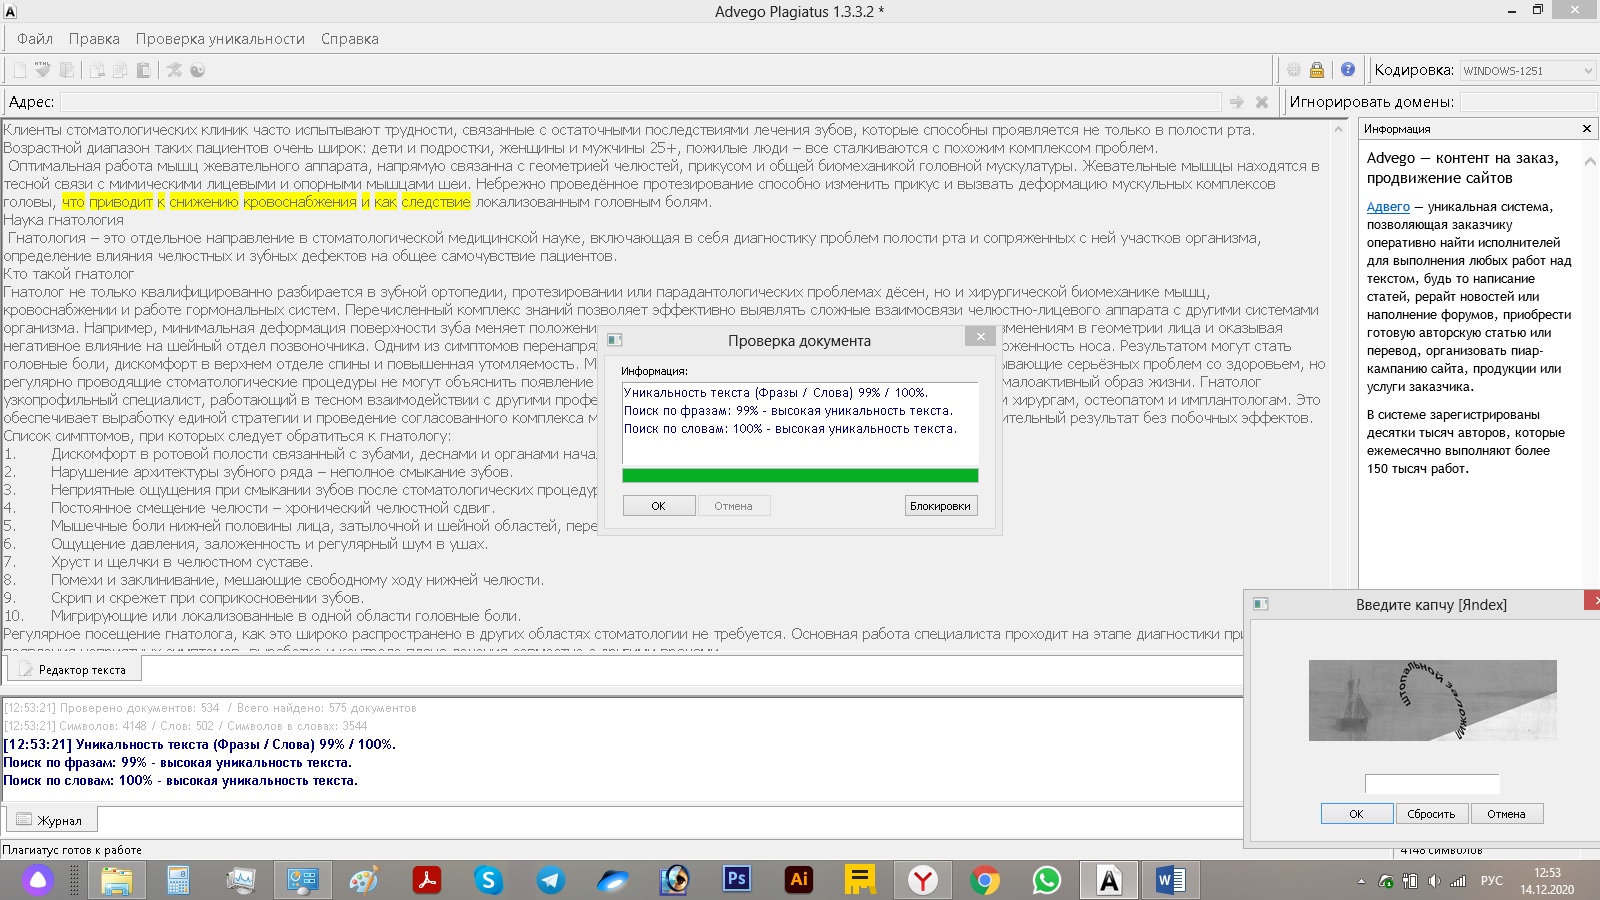Close the Проверка документа dialog

(x=981, y=337)
